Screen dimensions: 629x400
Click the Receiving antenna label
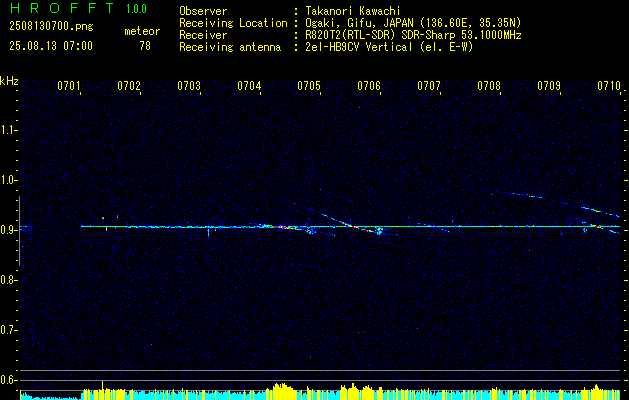[230, 47]
